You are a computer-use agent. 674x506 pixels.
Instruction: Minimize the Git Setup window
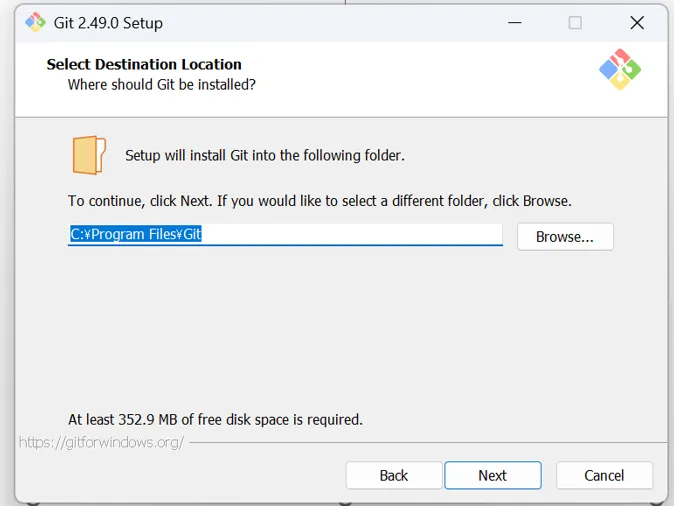click(514, 22)
